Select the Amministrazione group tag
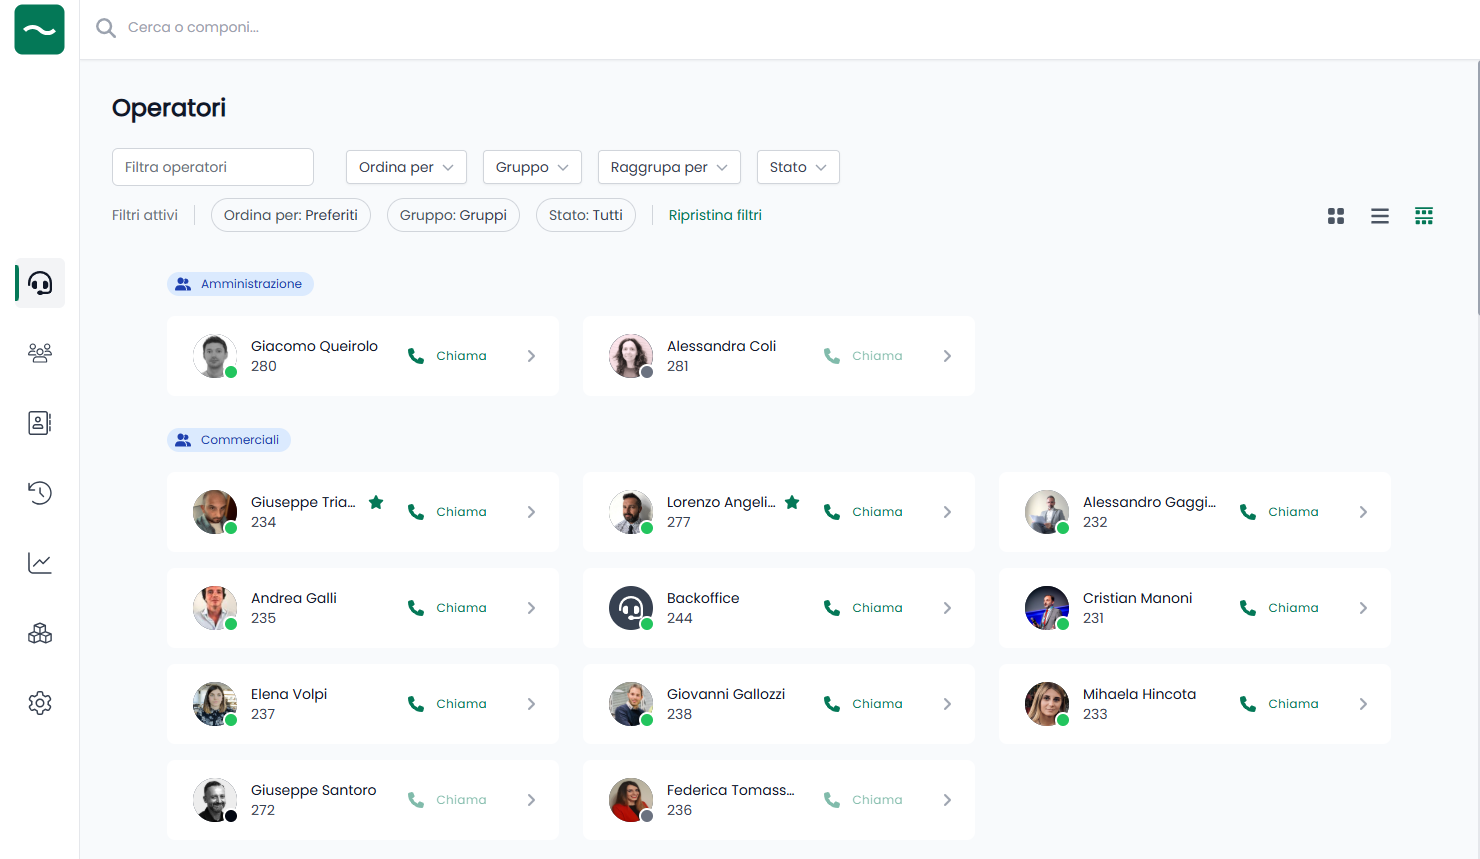The width and height of the screenshot is (1480, 859). (240, 284)
